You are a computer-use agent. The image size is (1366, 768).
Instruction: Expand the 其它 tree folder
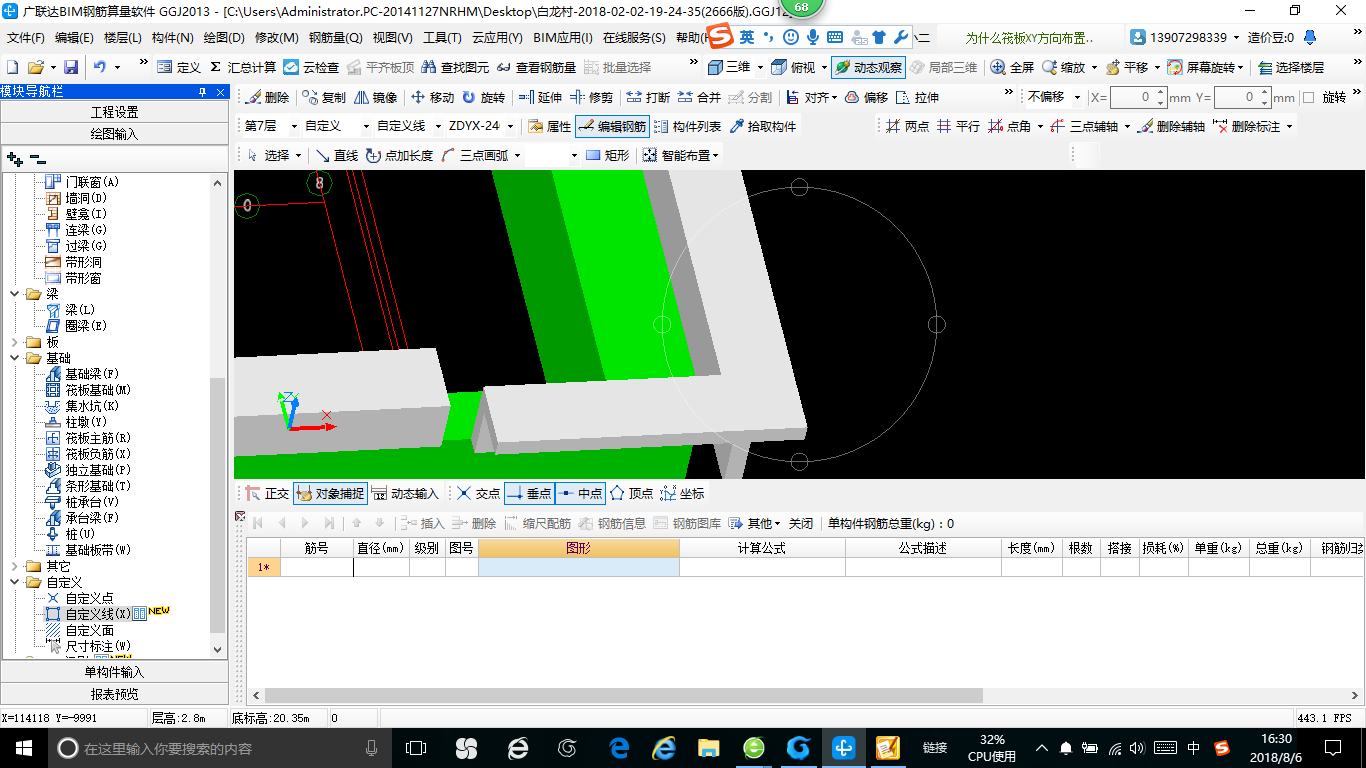point(15,566)
